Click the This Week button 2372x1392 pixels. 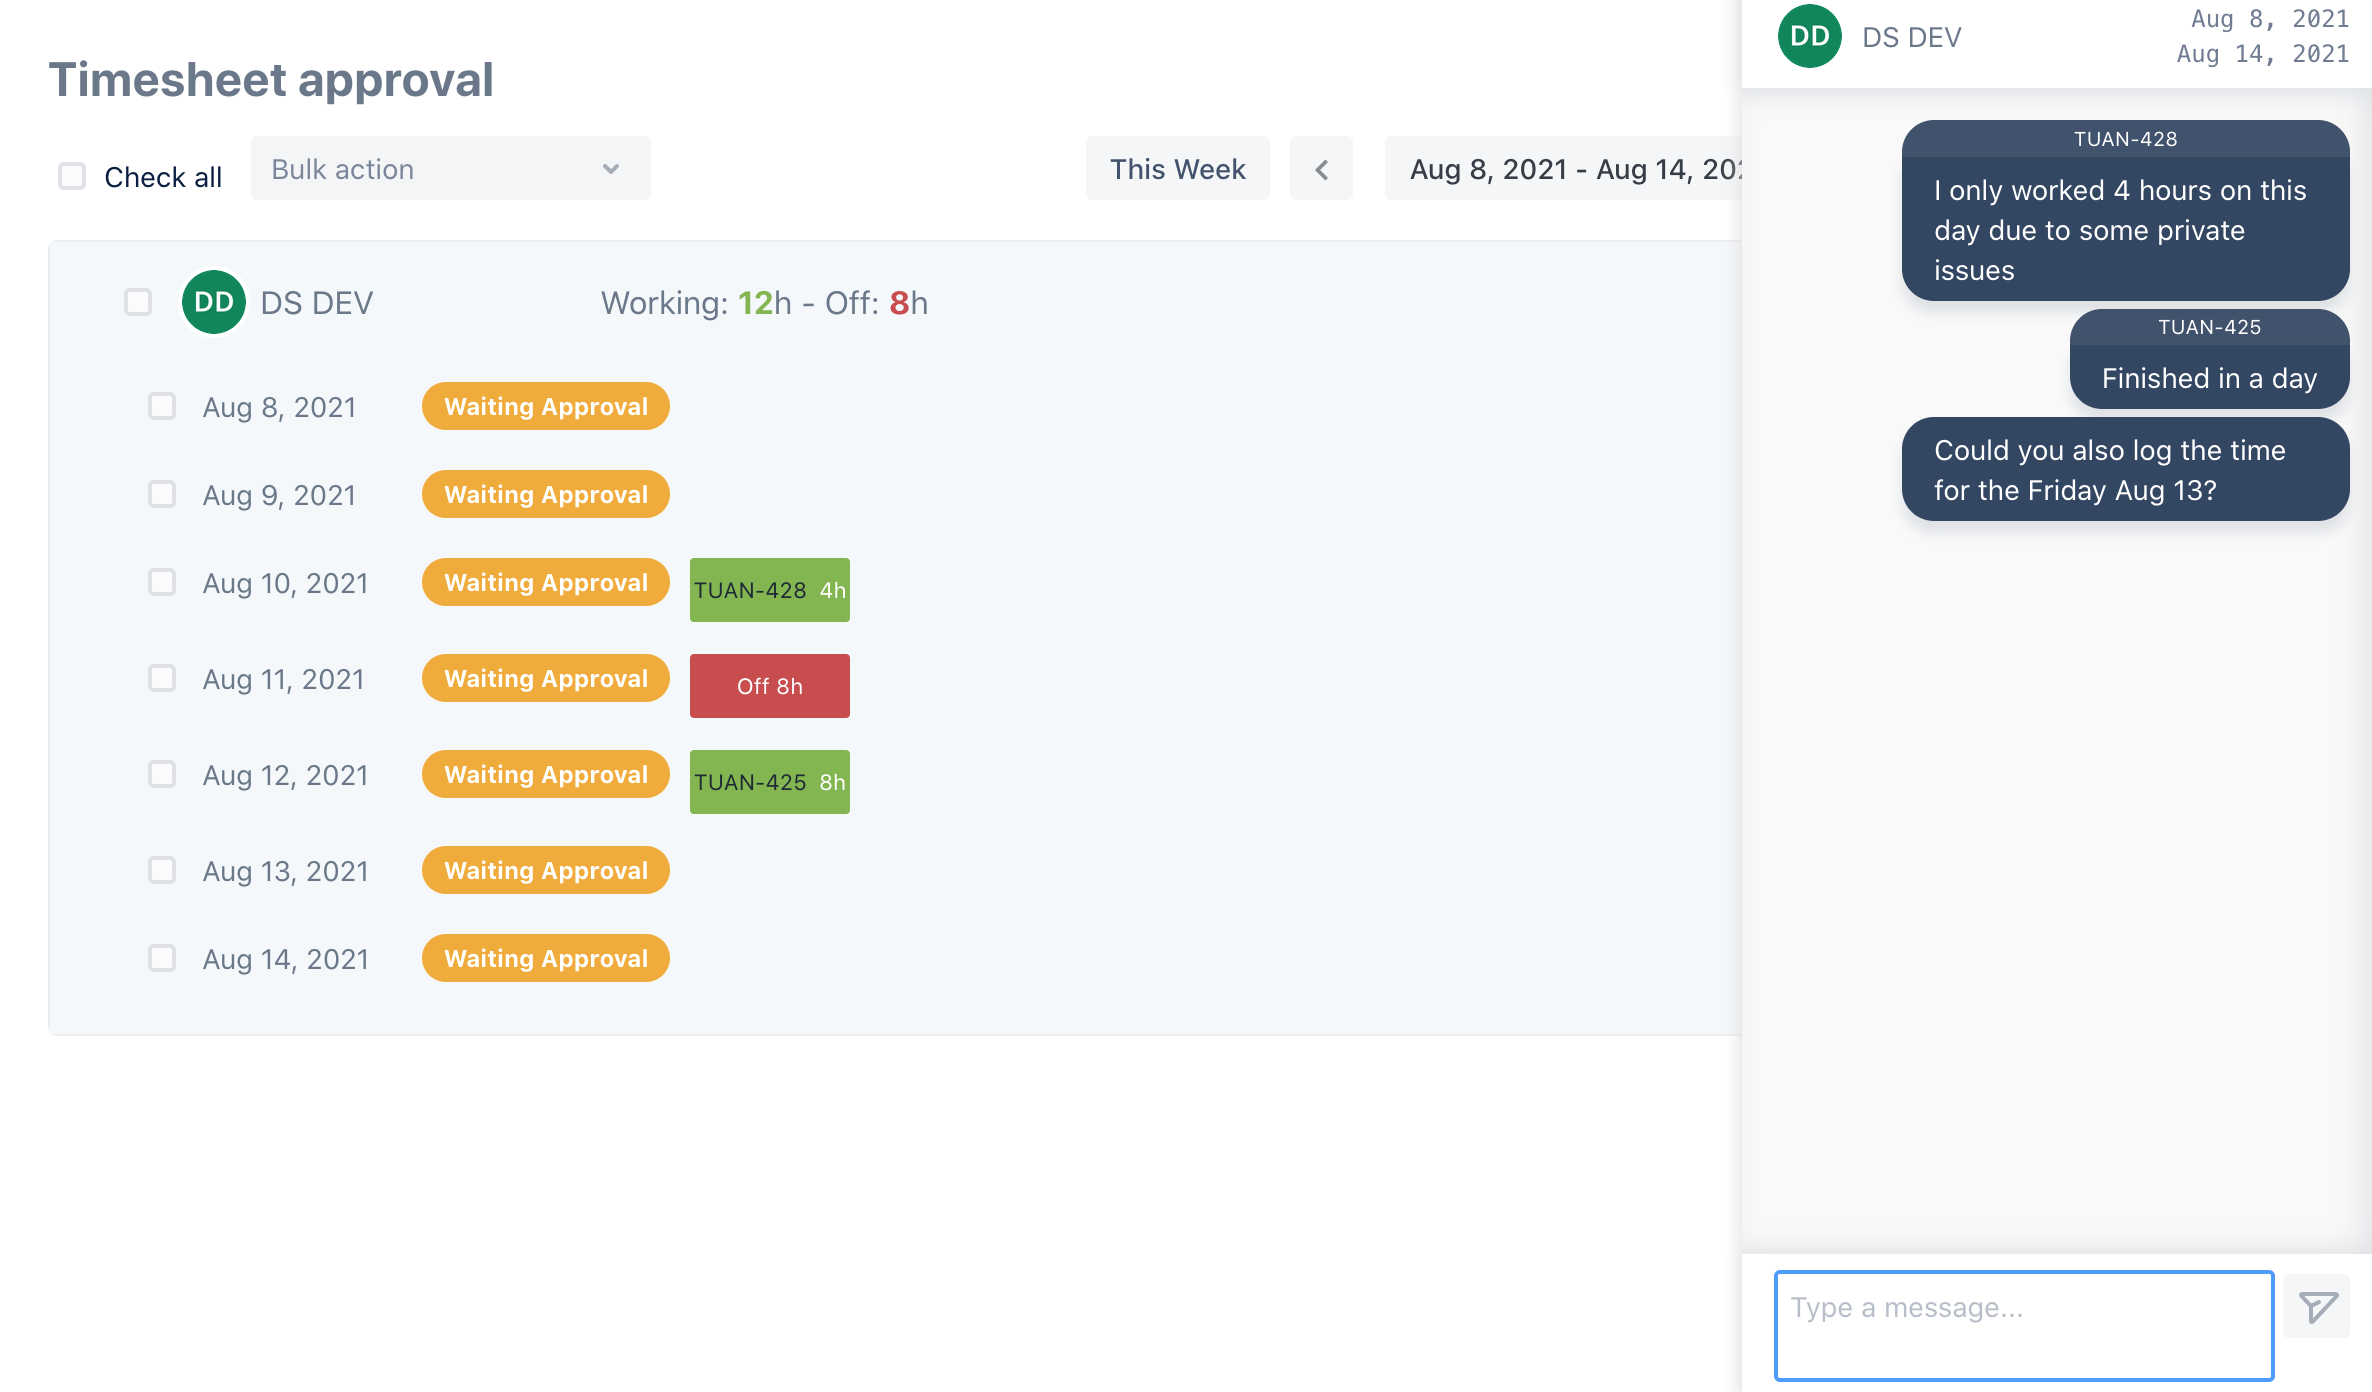tap(1177, 169)
